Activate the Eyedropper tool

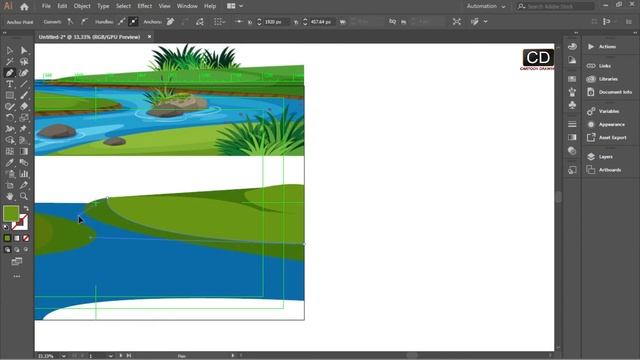pyautogui.click(x=9, y=162)
